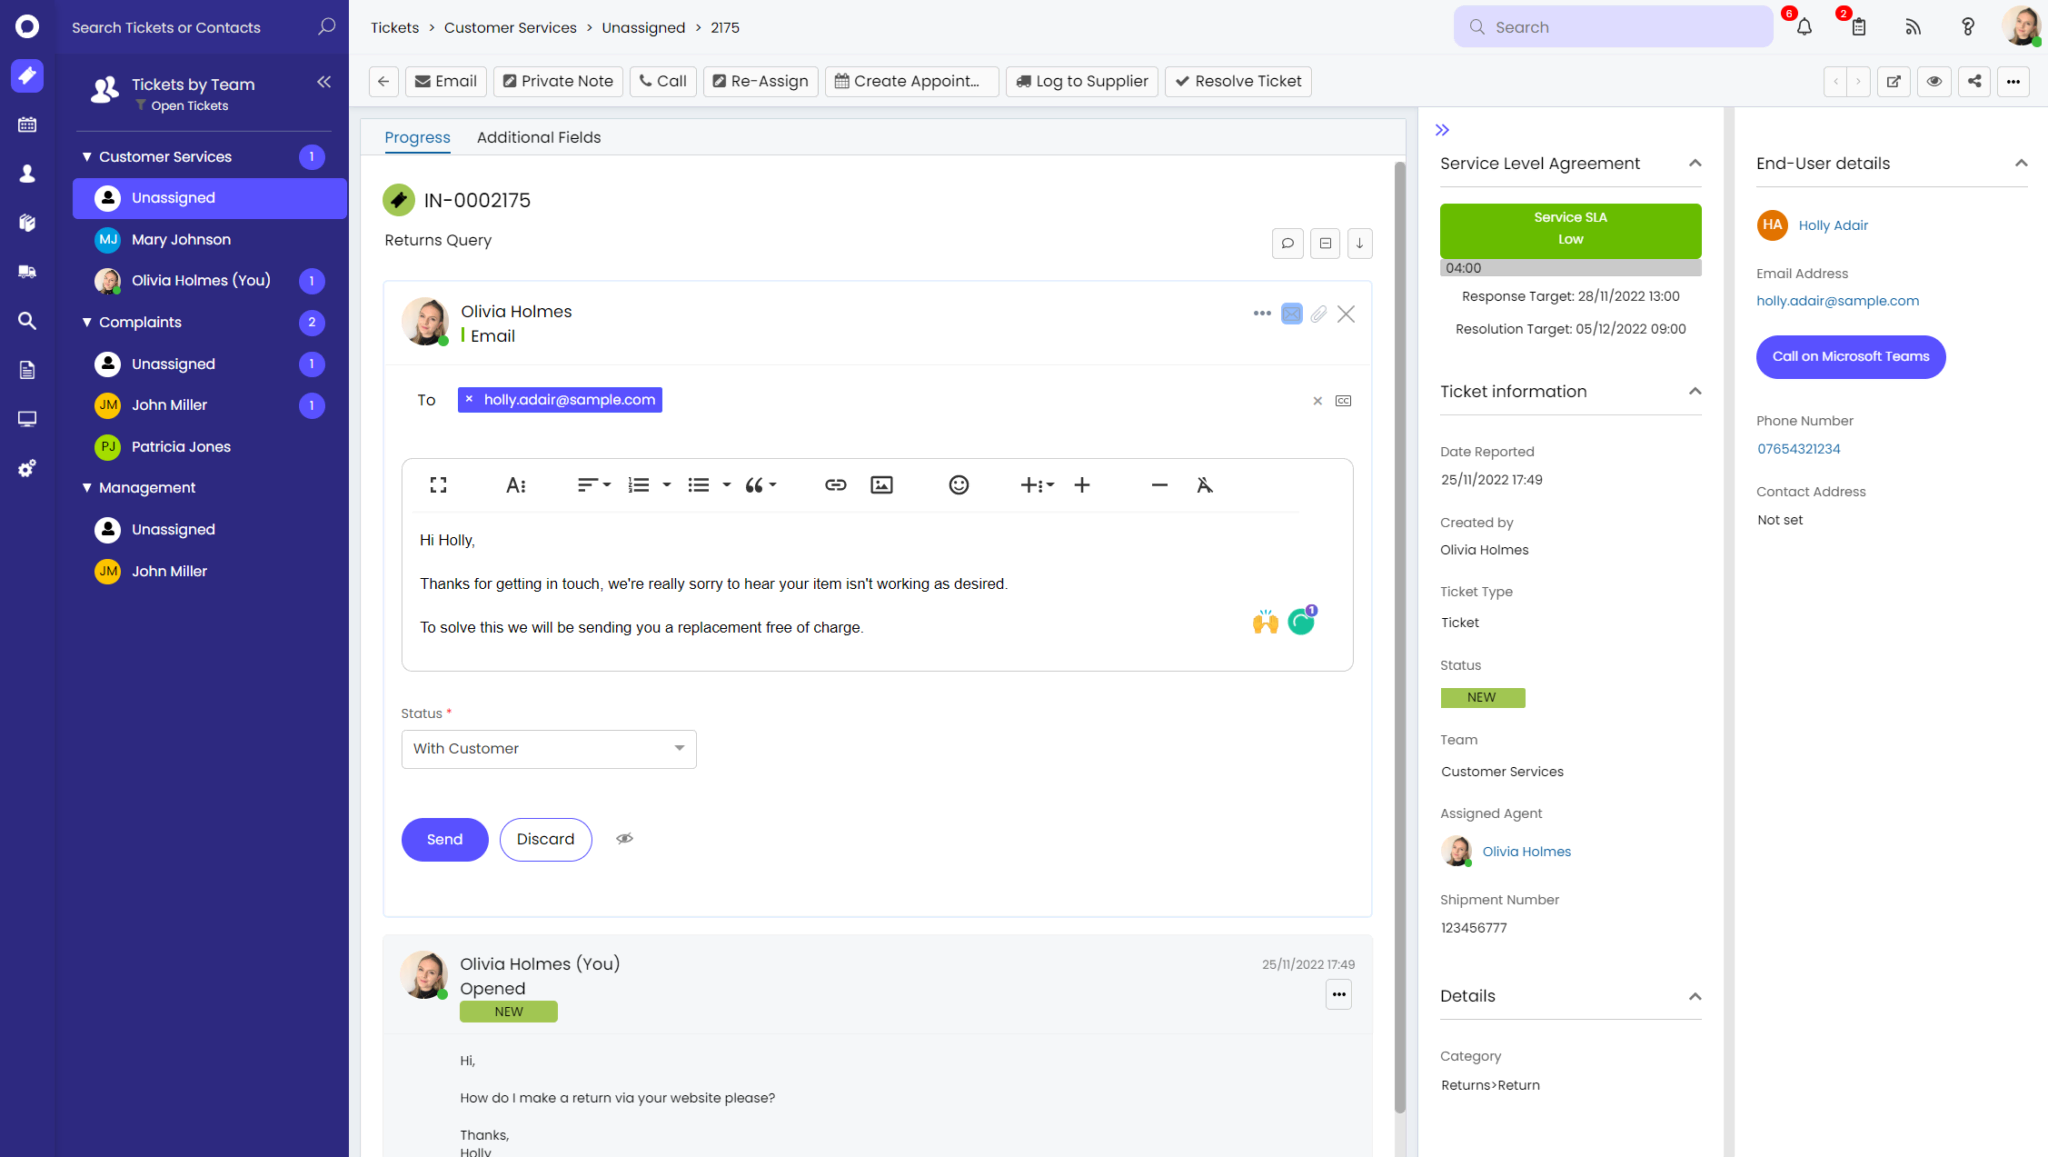The image size is (2048, 1157).
Task: Open ticket in new window icon
Action: [1893, 81]
